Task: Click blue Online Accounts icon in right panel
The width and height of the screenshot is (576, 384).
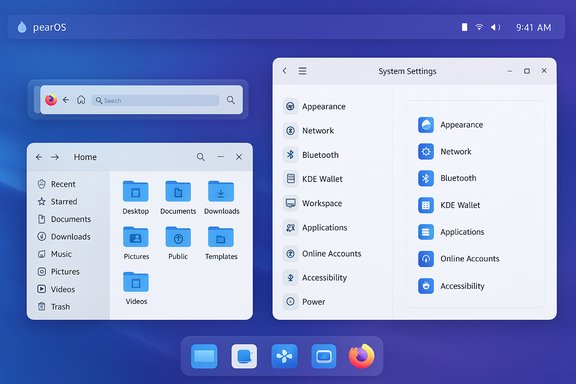Action: pyautogui.click(x=426, y=259)
